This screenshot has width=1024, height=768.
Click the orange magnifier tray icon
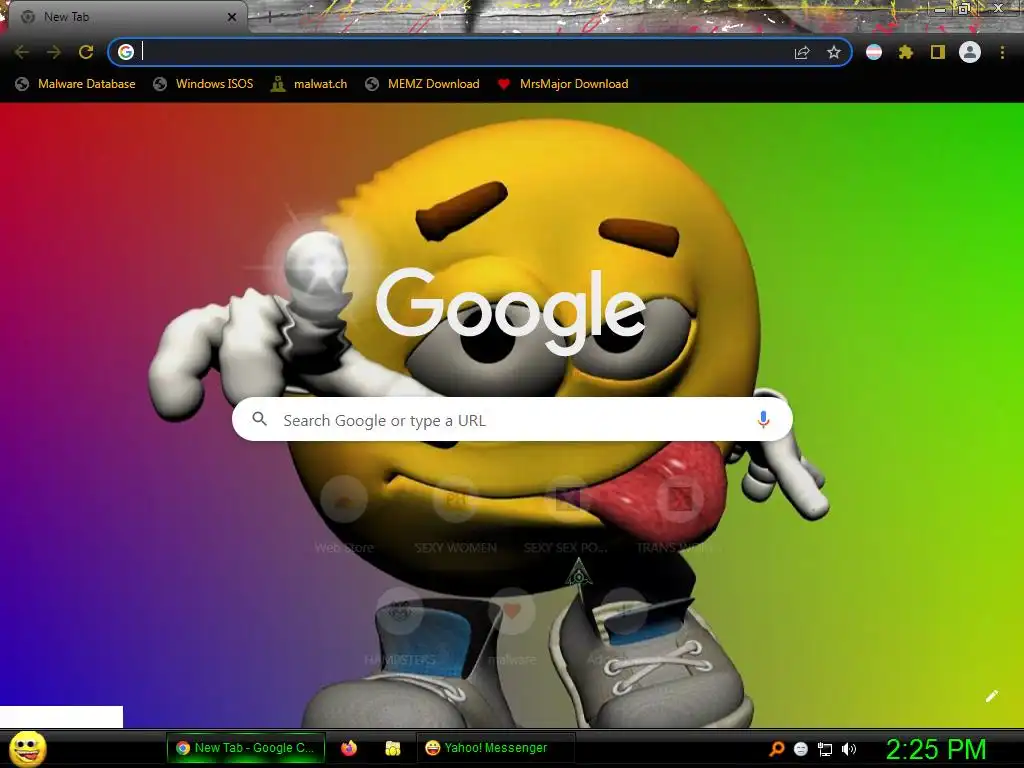[x=776, y=749]
